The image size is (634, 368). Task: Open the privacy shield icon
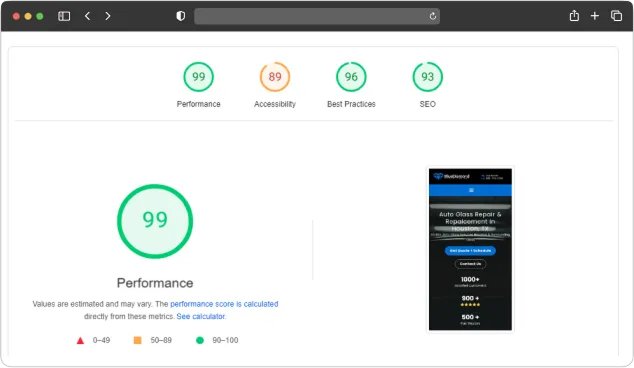click(x=181, y=16)
